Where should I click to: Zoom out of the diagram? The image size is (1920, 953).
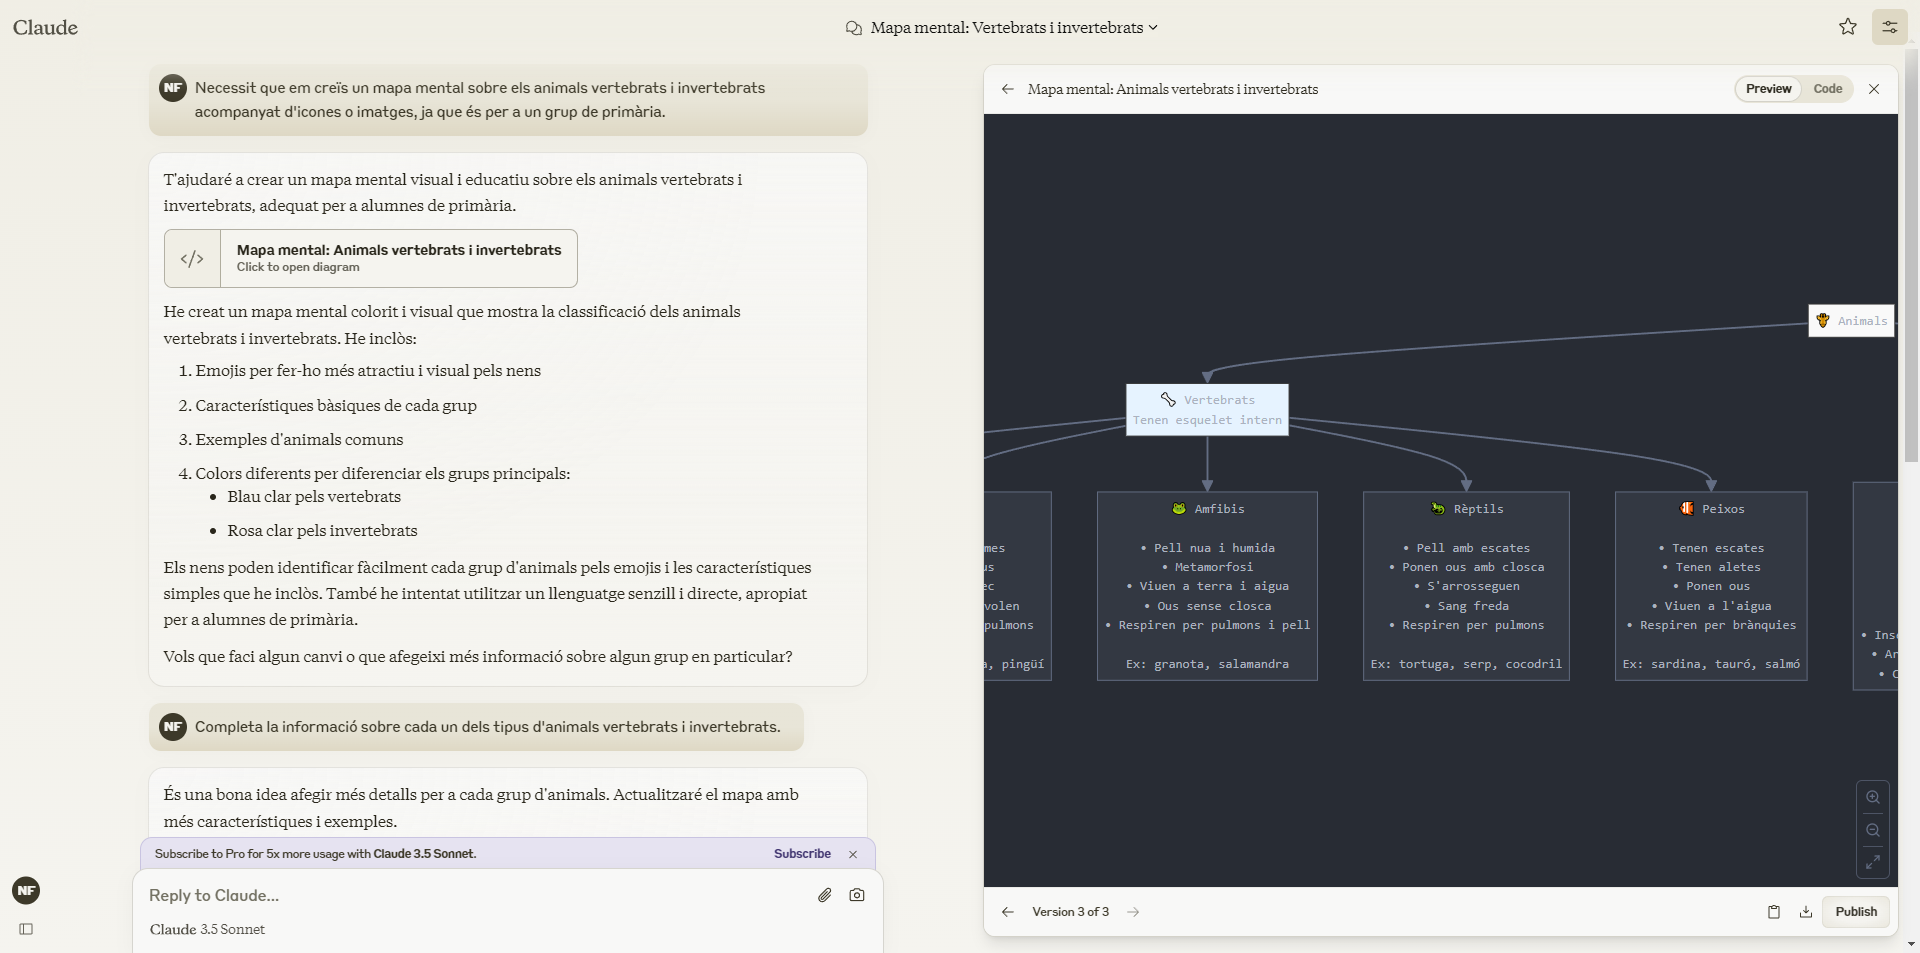pos(1873,830)
